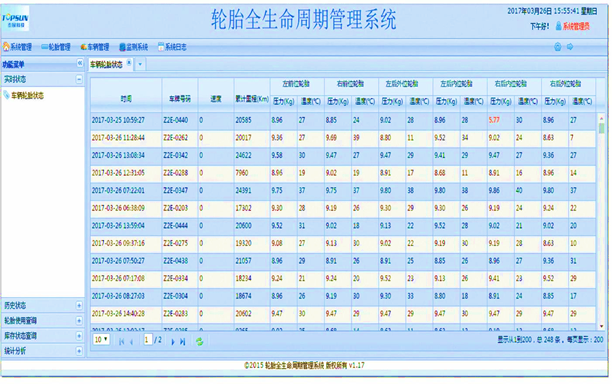This screenshot has height=384, width=612.
Task: Click the scrollbar down arrow of table
Action: [x=601, y=326]
